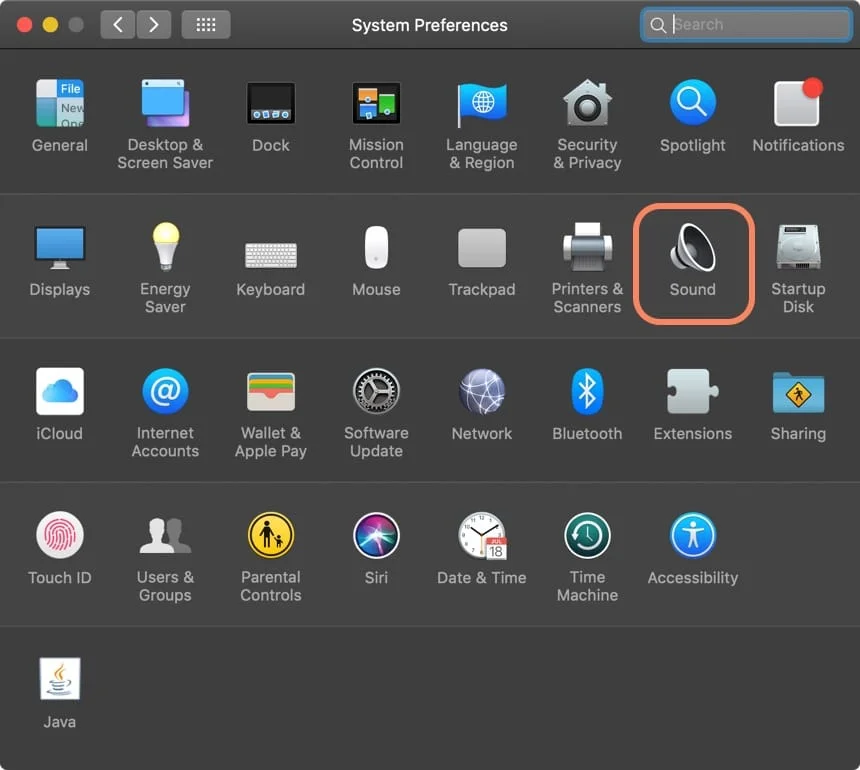Open Desktop & Screen Saver preferences
Viewport: 860px width, 770px height.
(x=164, y=104)
